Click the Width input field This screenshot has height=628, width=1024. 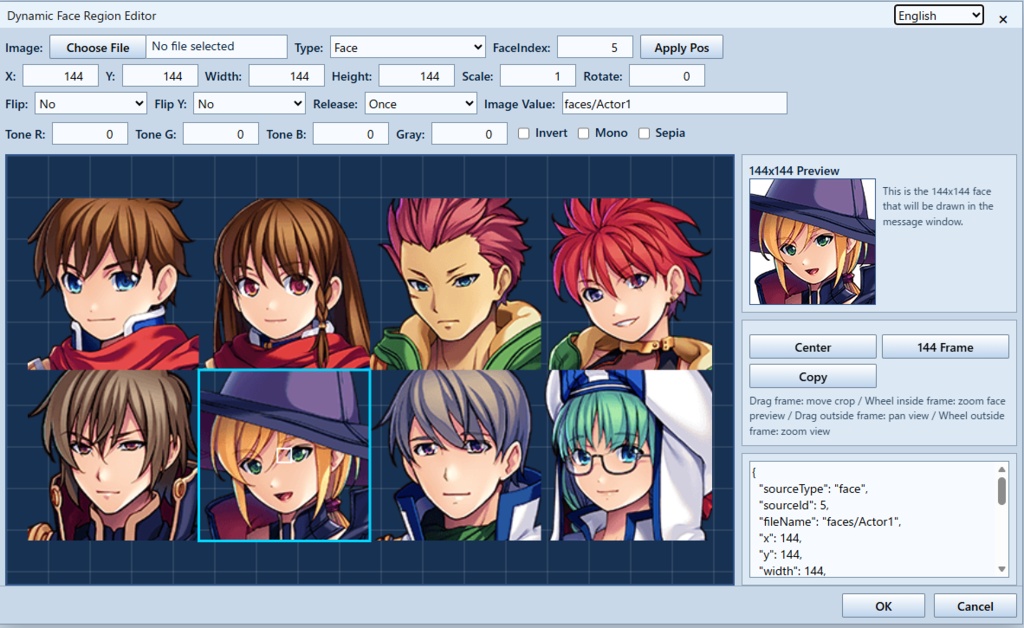pos(287,76)
